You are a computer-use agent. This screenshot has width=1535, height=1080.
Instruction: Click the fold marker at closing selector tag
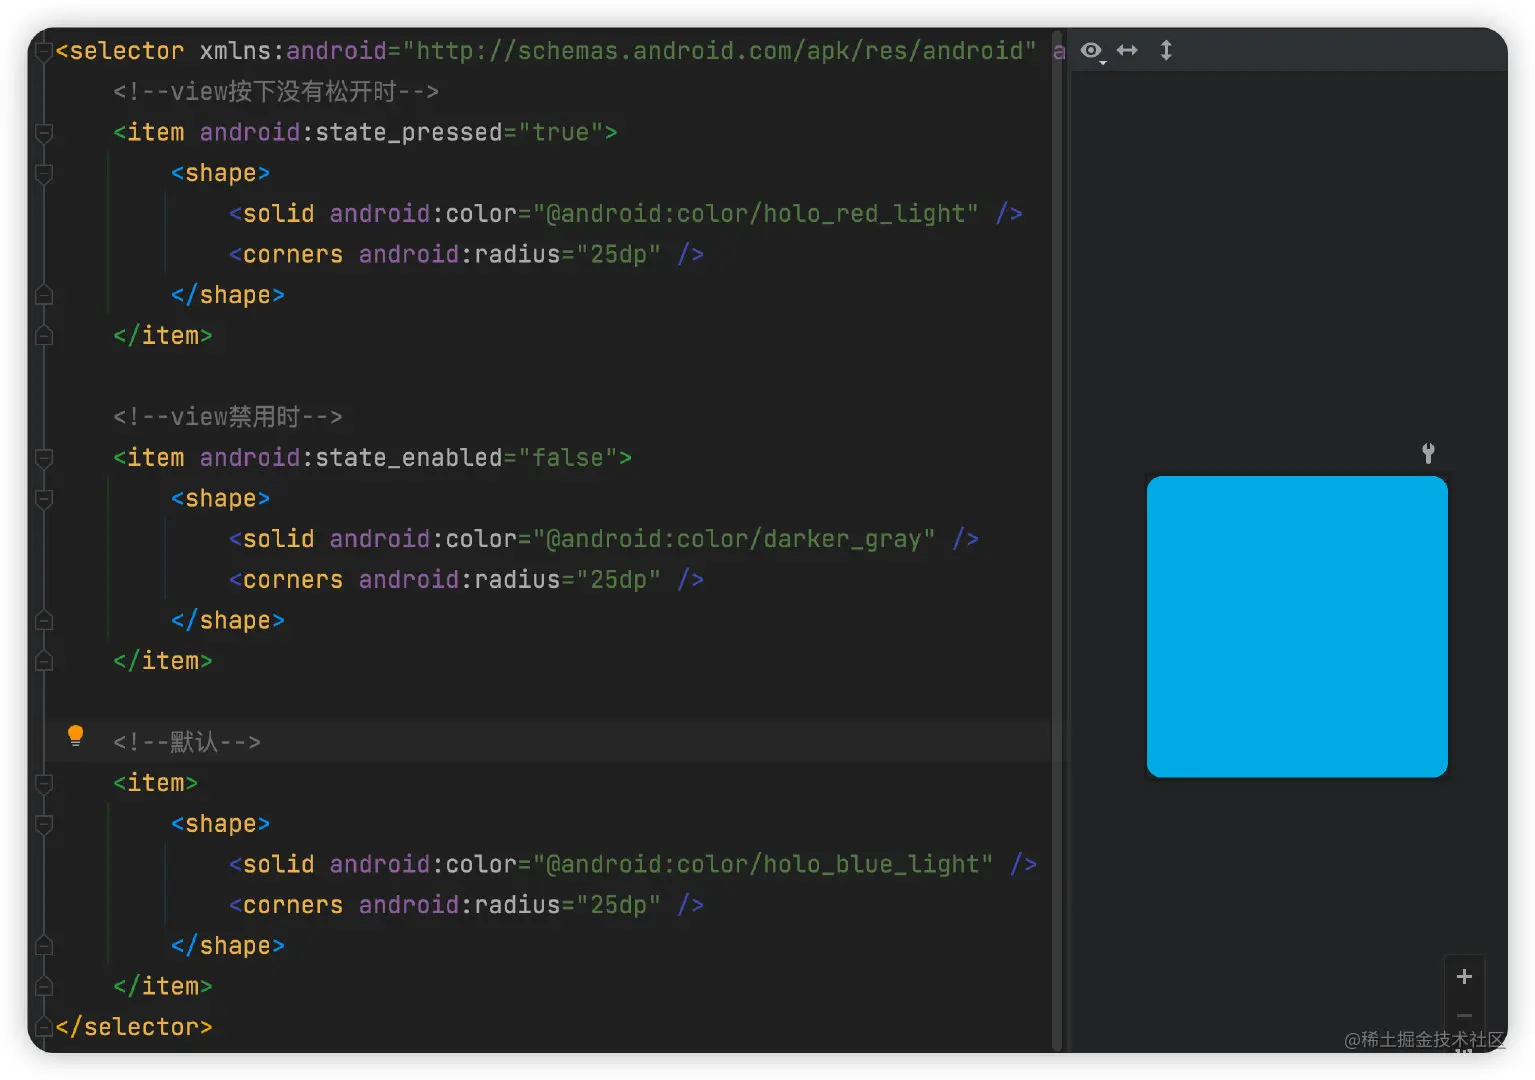click(x=44, y=1027)
